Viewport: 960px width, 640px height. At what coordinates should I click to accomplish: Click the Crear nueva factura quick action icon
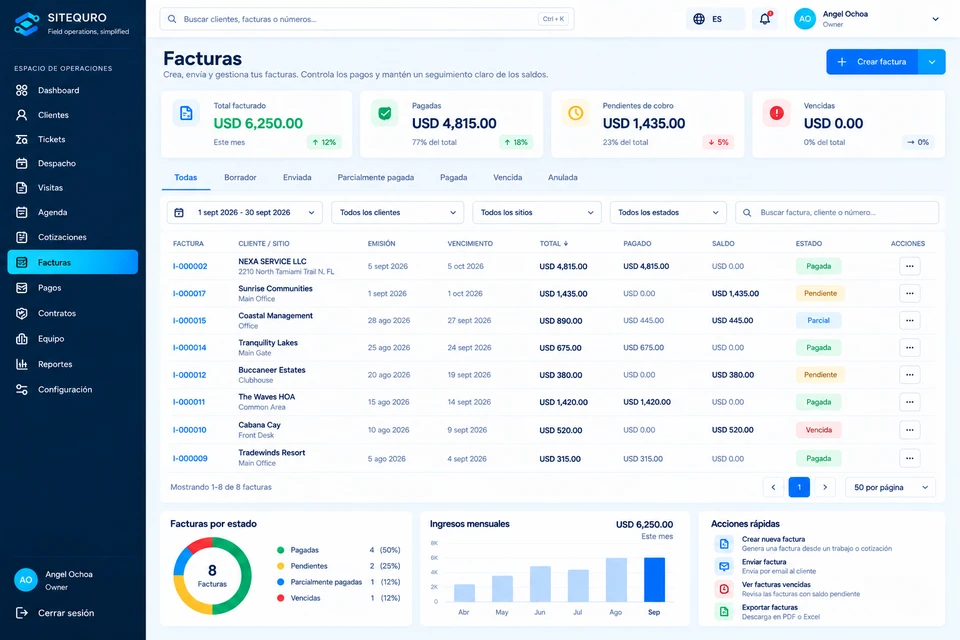(724, 544)
